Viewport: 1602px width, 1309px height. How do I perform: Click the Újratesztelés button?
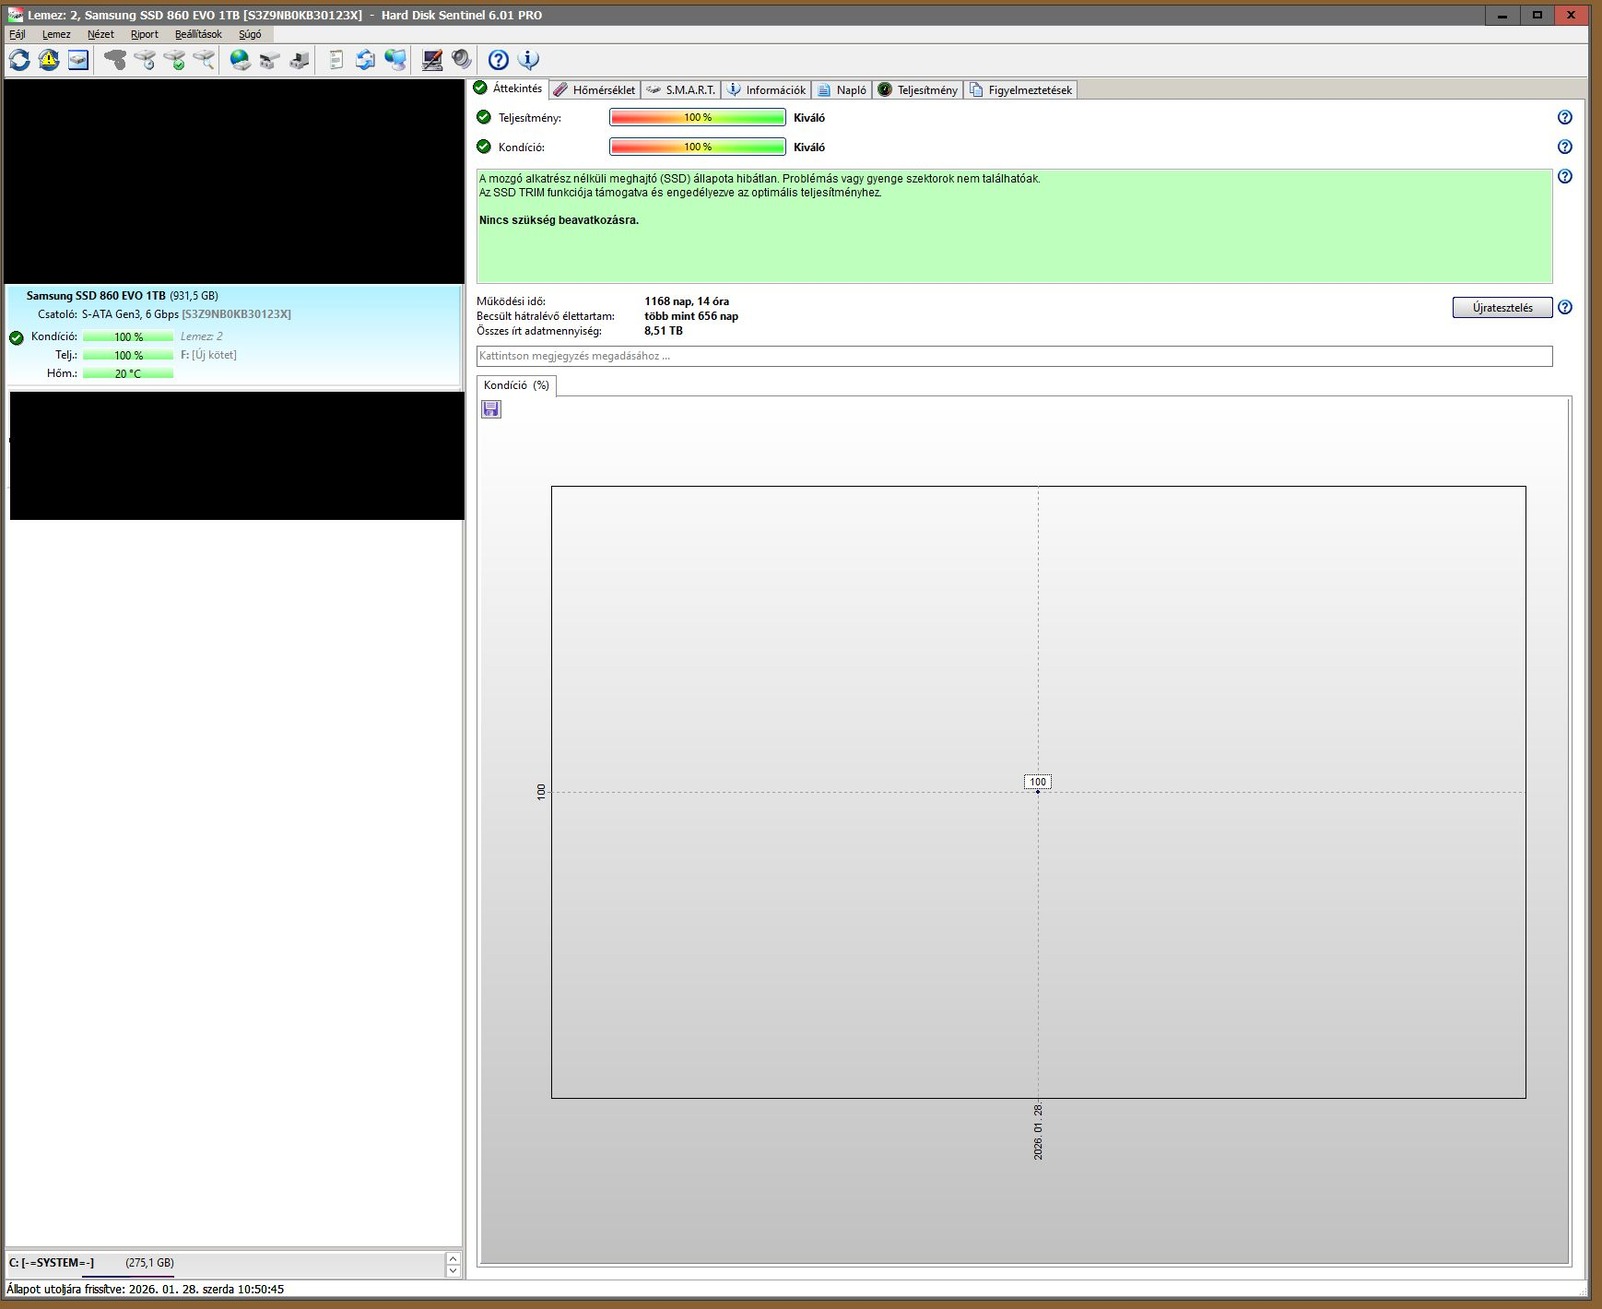click(1502, 307)
